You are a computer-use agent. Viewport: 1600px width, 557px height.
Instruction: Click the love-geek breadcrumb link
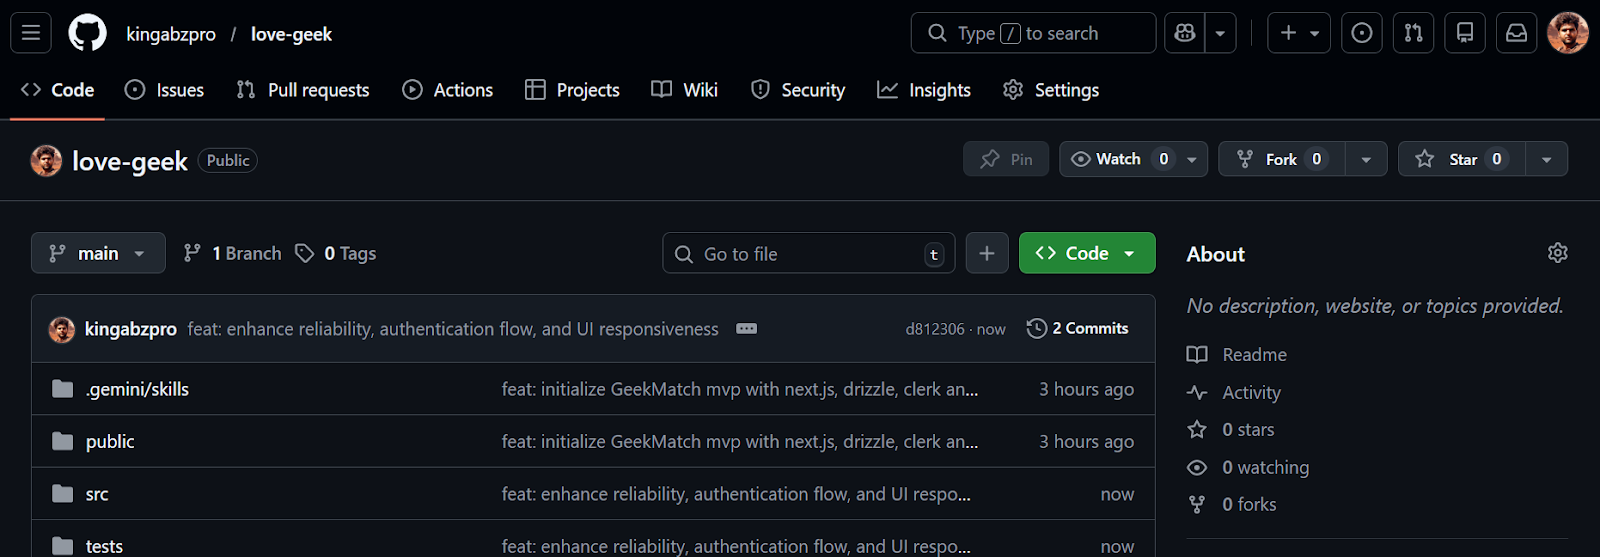291,34
